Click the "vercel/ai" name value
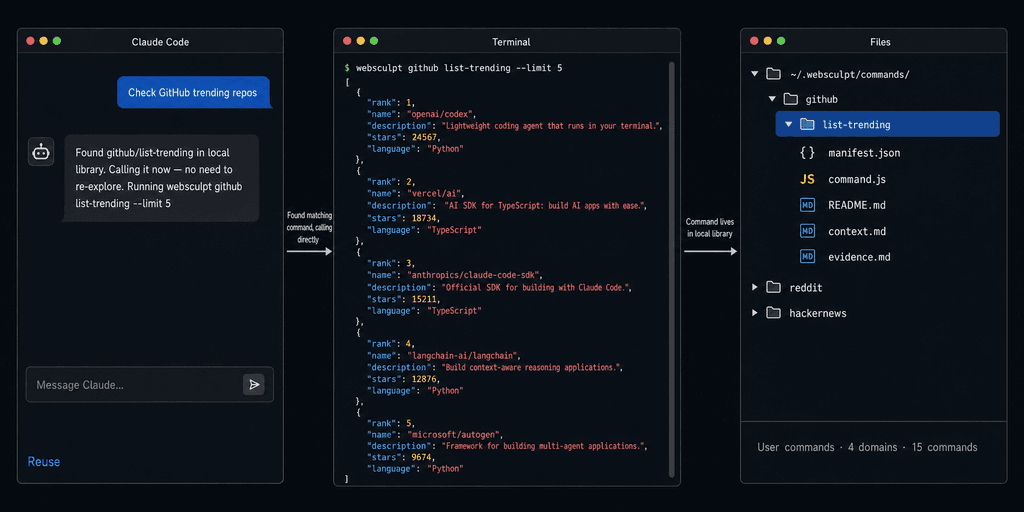1024x512 pixels. click(x=436, y=195)
